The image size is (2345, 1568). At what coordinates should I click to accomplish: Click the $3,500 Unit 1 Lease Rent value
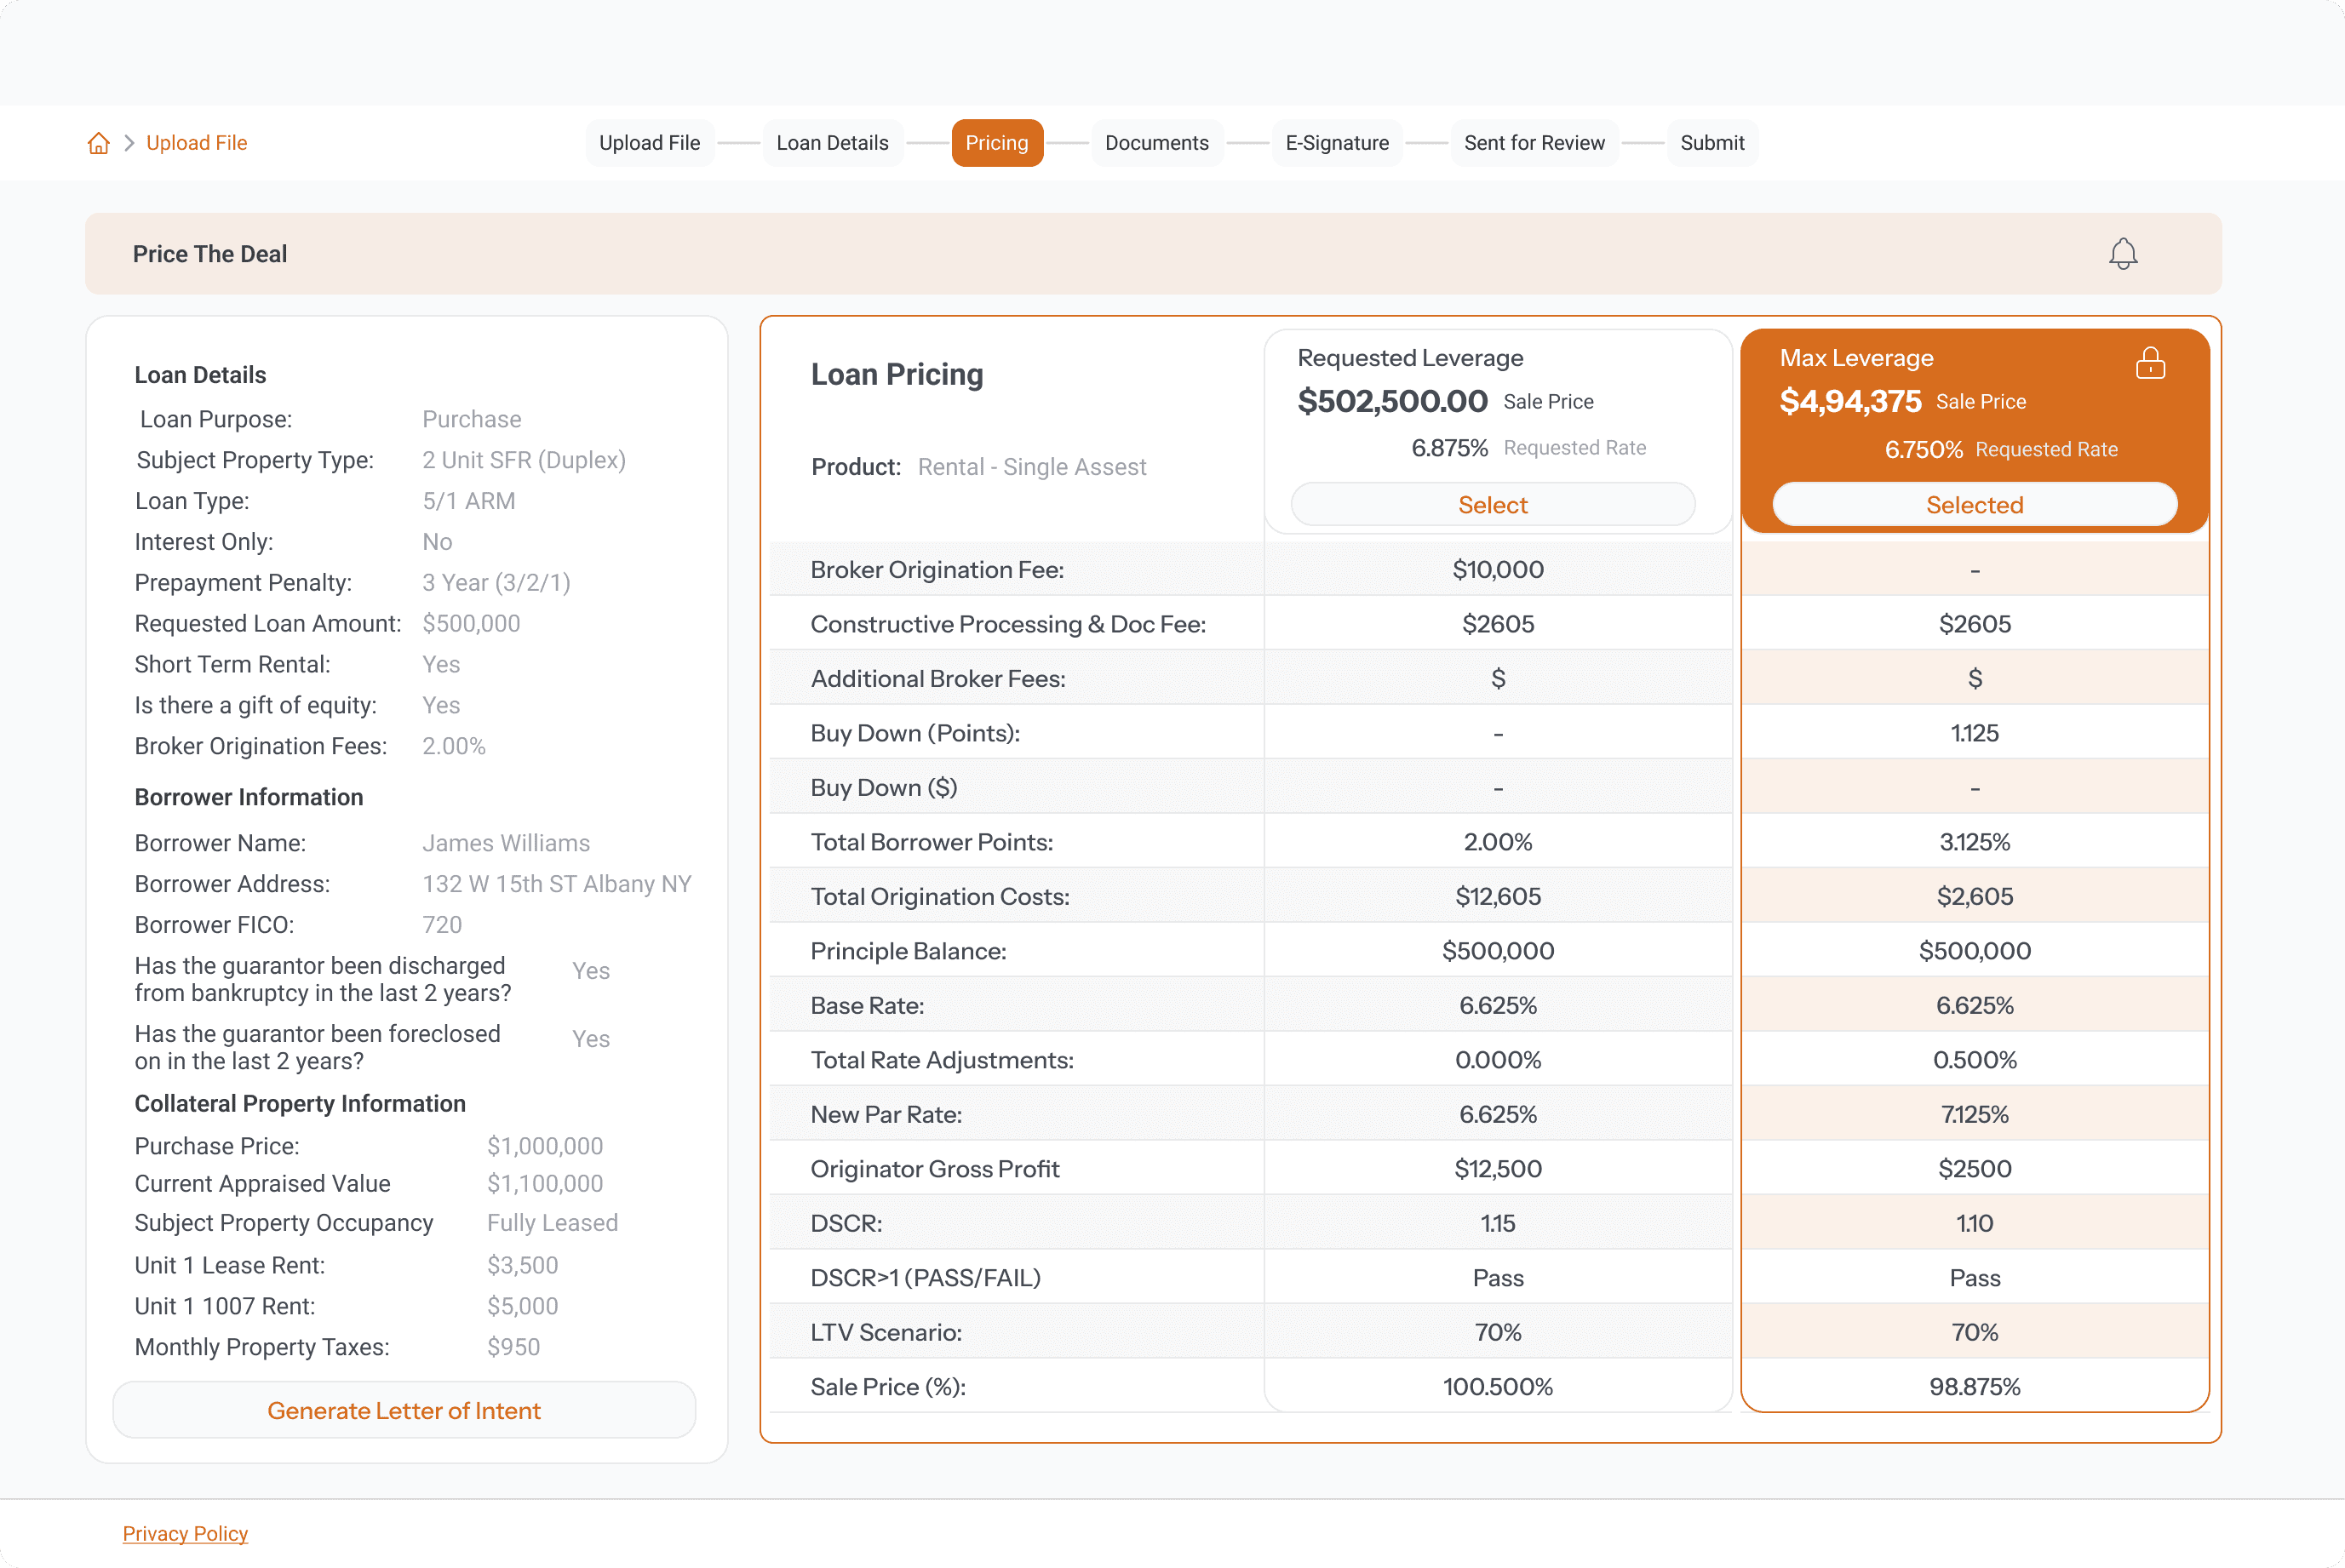pyautogui.click(x=522, y=1265)
